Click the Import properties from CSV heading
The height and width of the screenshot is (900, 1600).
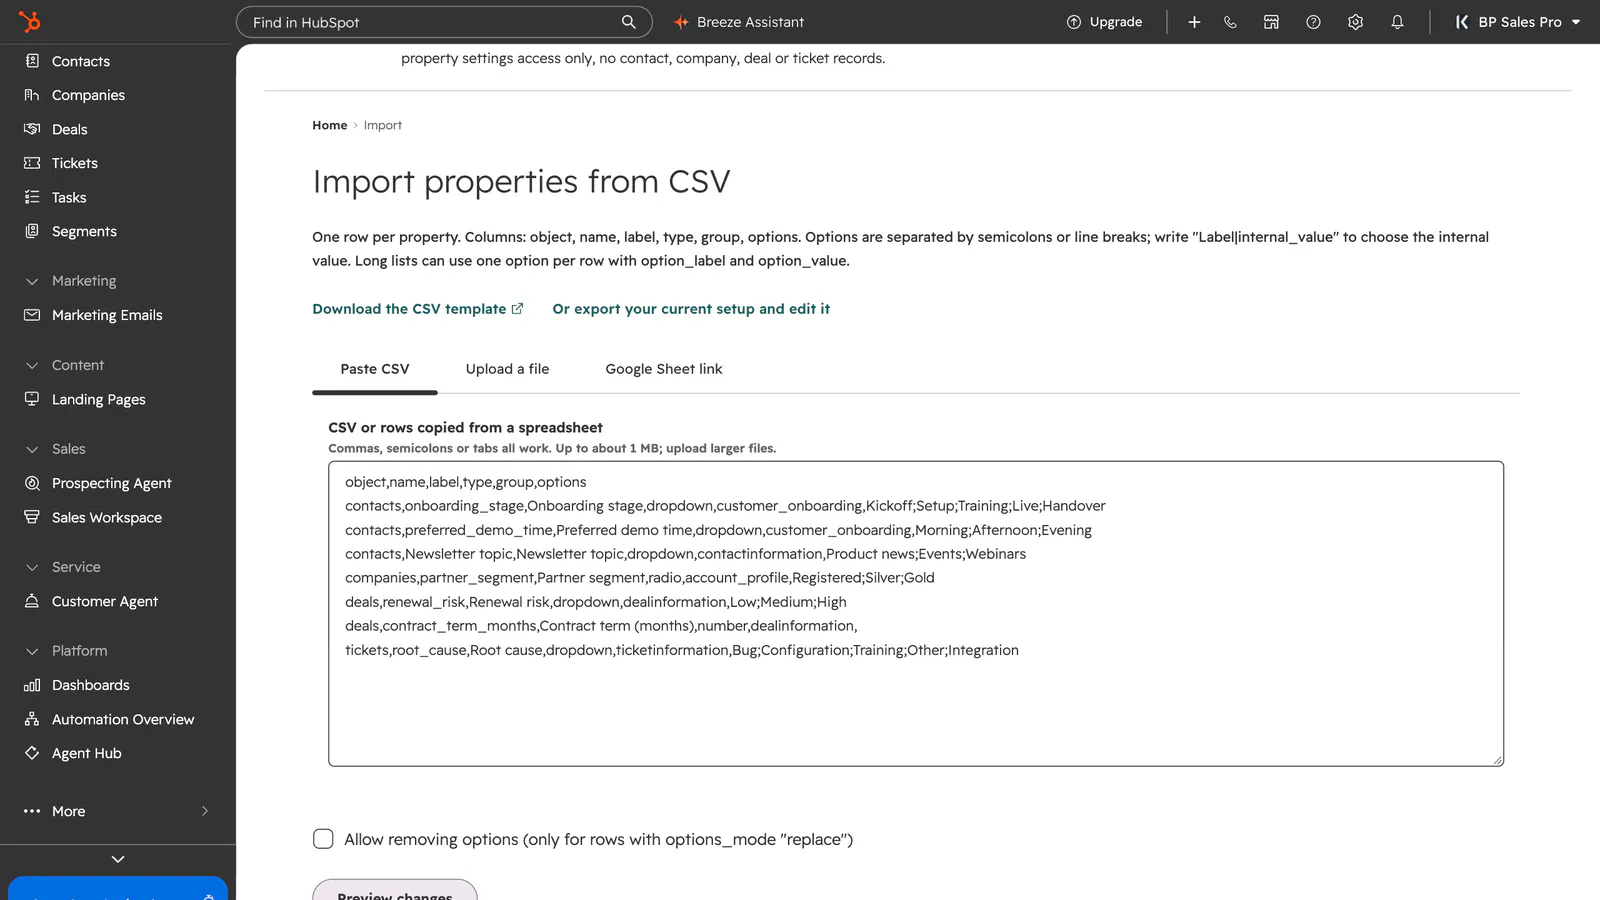521,182
